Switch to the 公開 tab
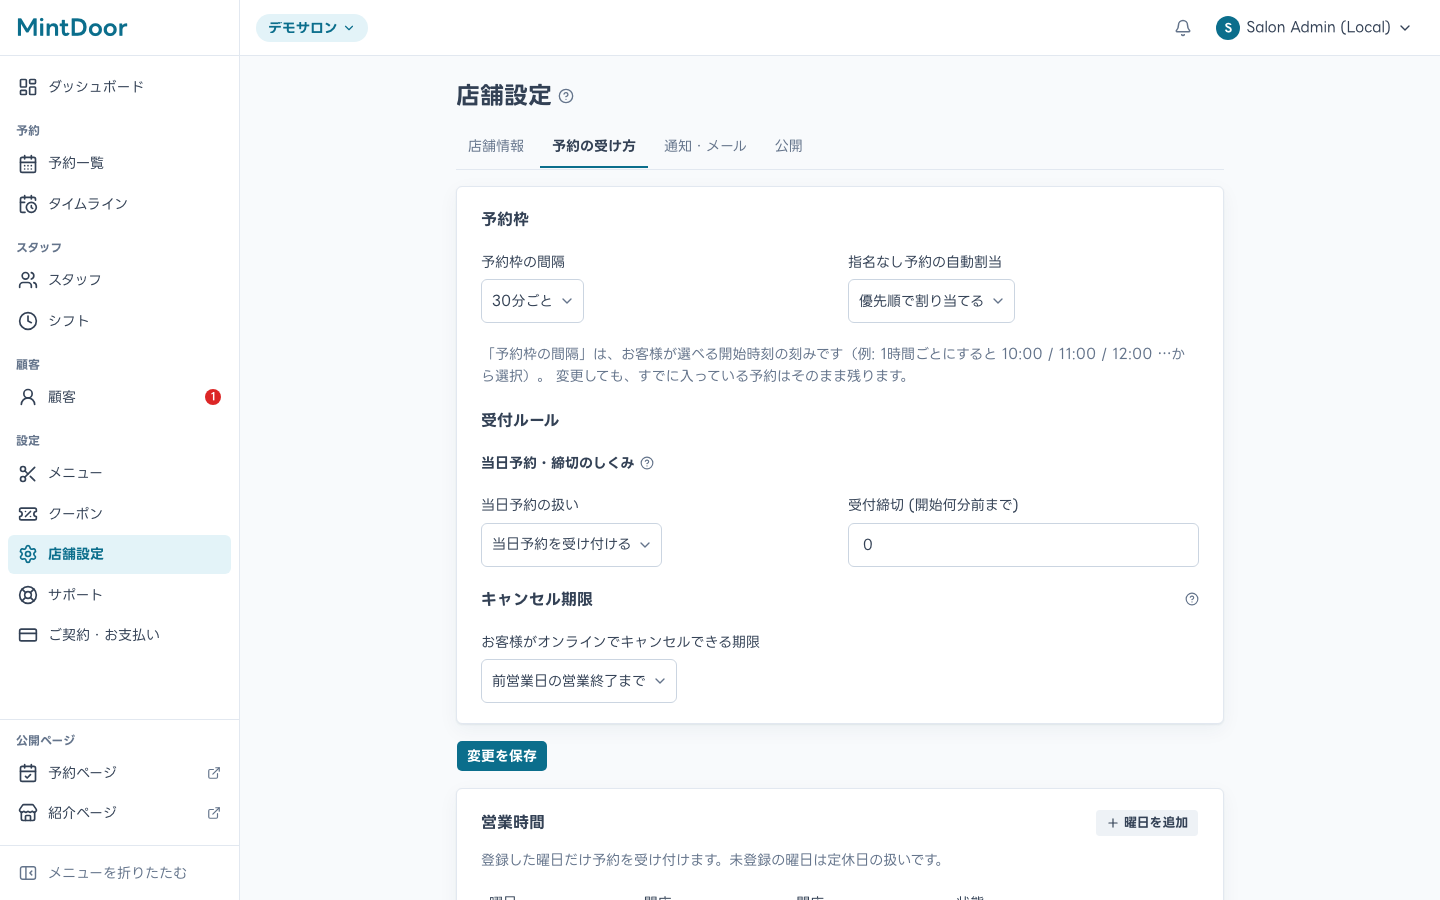Viewport: 1440px width, 900px height. tap(789, 146)
